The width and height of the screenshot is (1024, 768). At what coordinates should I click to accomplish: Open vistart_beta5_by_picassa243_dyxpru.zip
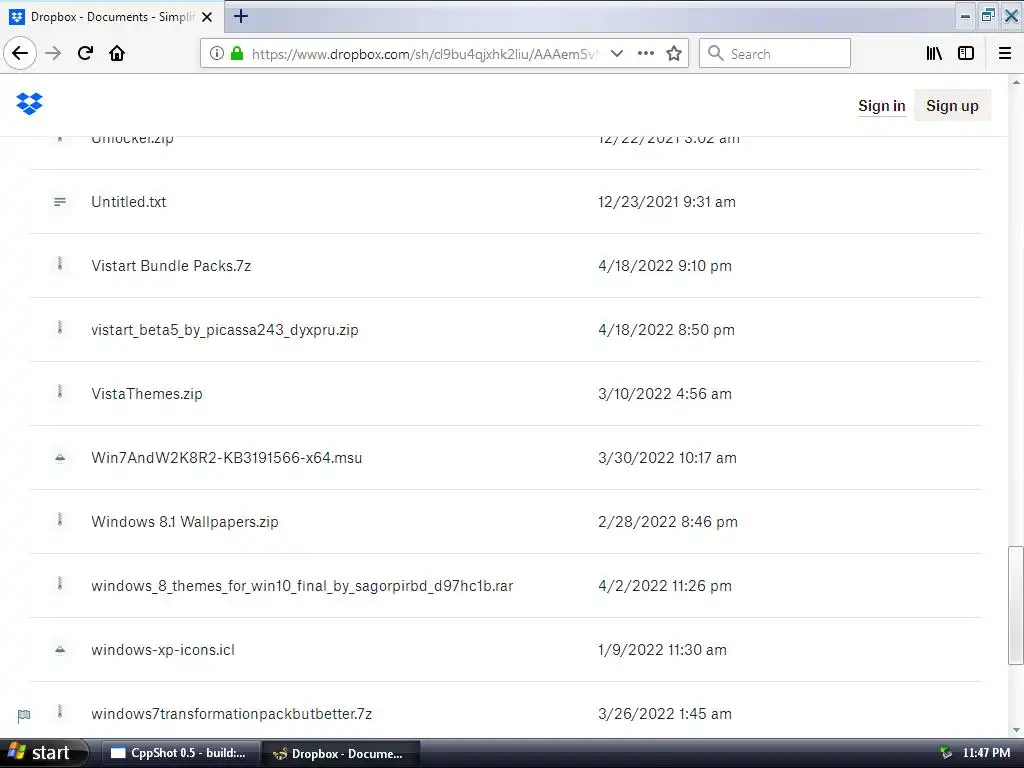(225, 330)
